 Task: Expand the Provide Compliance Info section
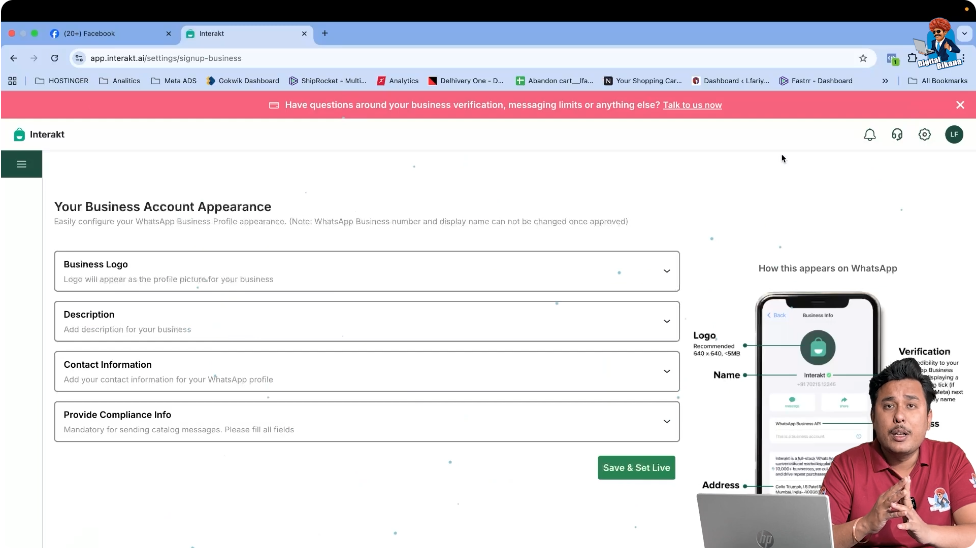coord(367,422)
